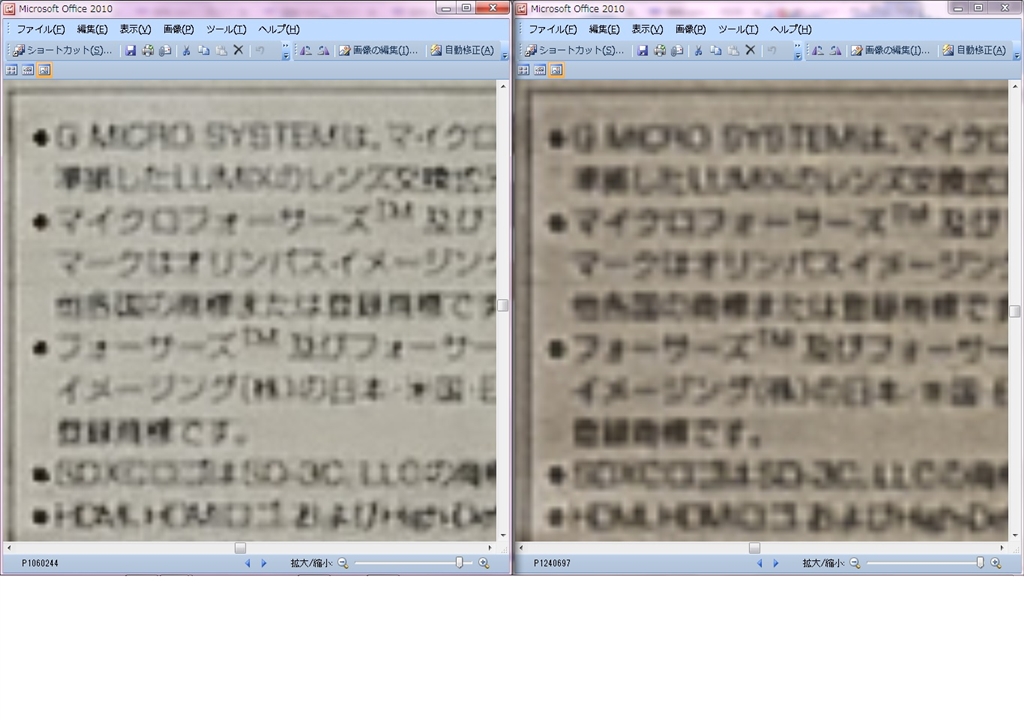Click scroll up arrow in right P1240697 window
Screen dimensions: 1024x720
pos(1015,86)
